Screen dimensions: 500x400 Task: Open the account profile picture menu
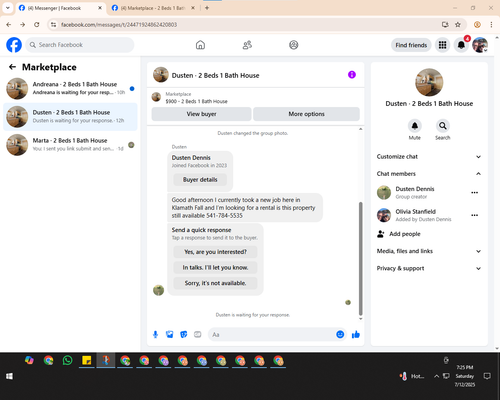coord(480,45)
